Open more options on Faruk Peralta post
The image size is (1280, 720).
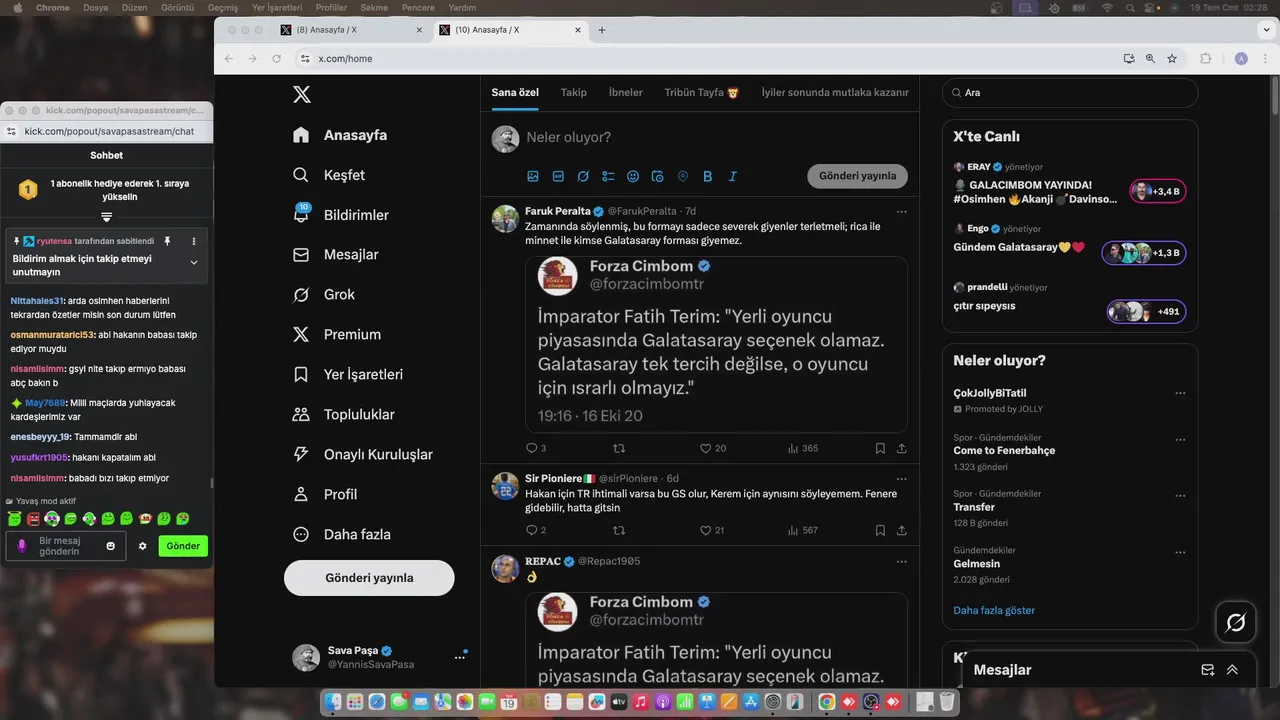pyautogui.click(x=902, y=212)
